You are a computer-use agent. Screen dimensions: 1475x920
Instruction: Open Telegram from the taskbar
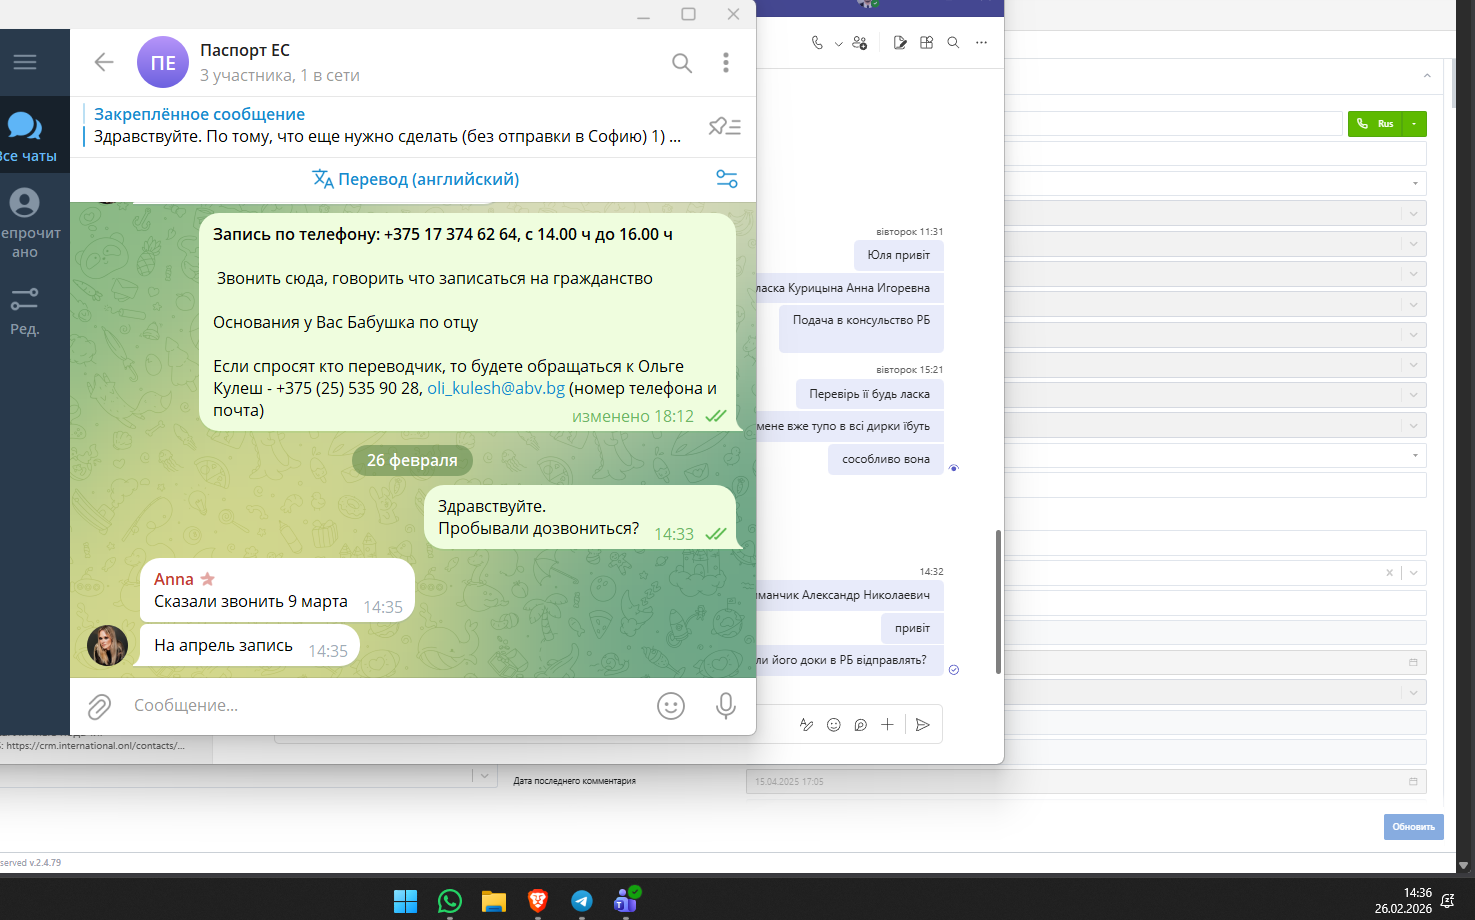582,901
